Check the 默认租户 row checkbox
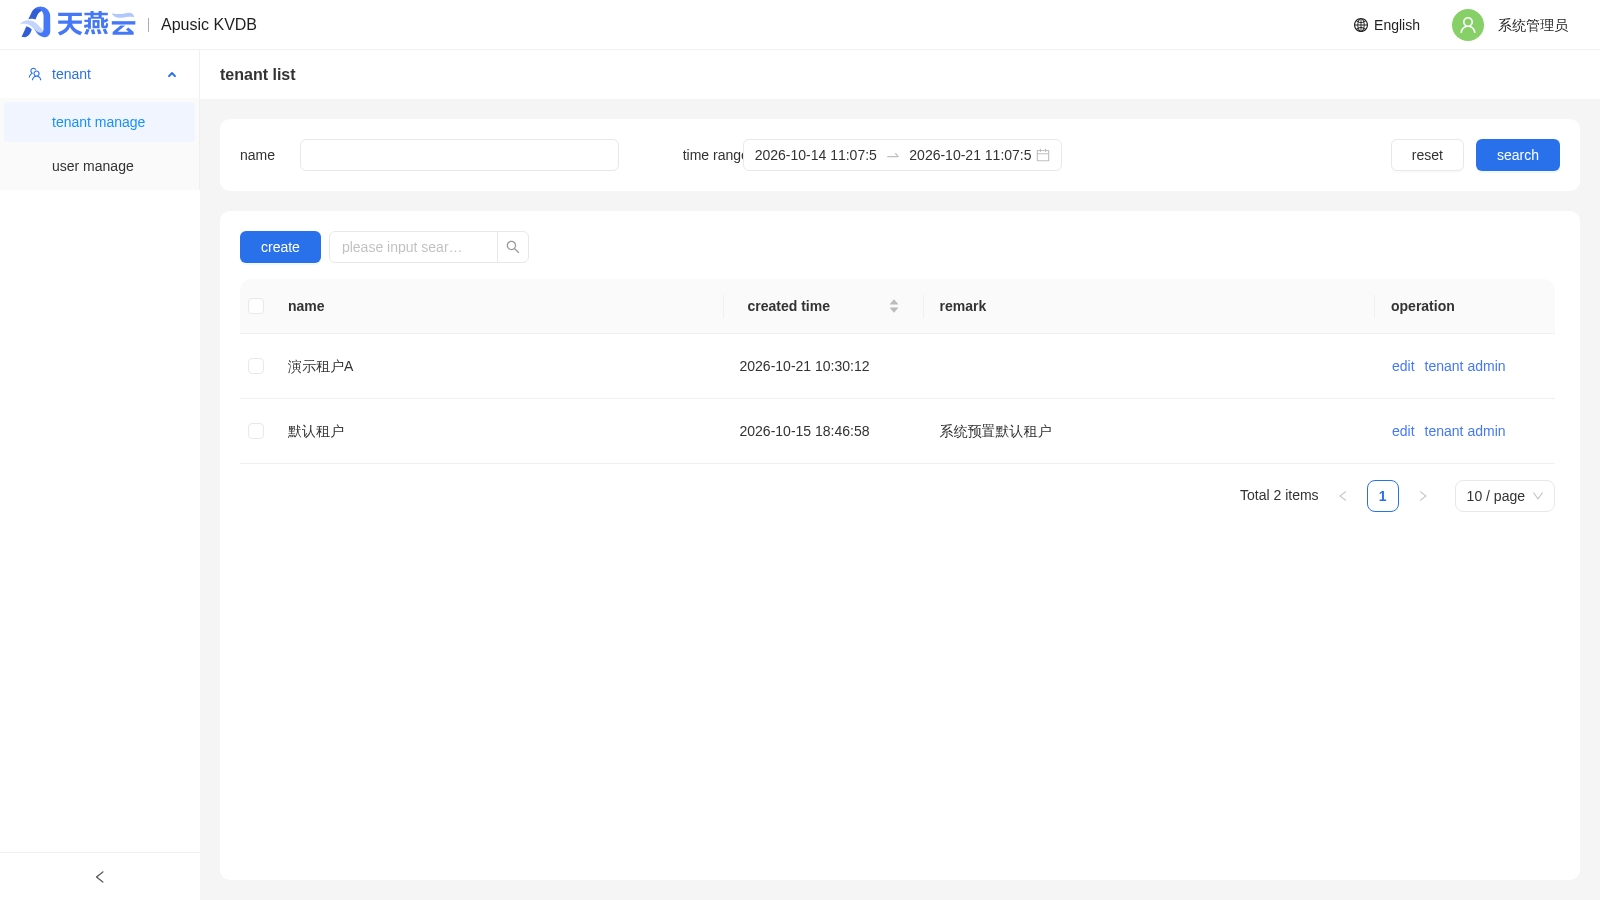 256,431
